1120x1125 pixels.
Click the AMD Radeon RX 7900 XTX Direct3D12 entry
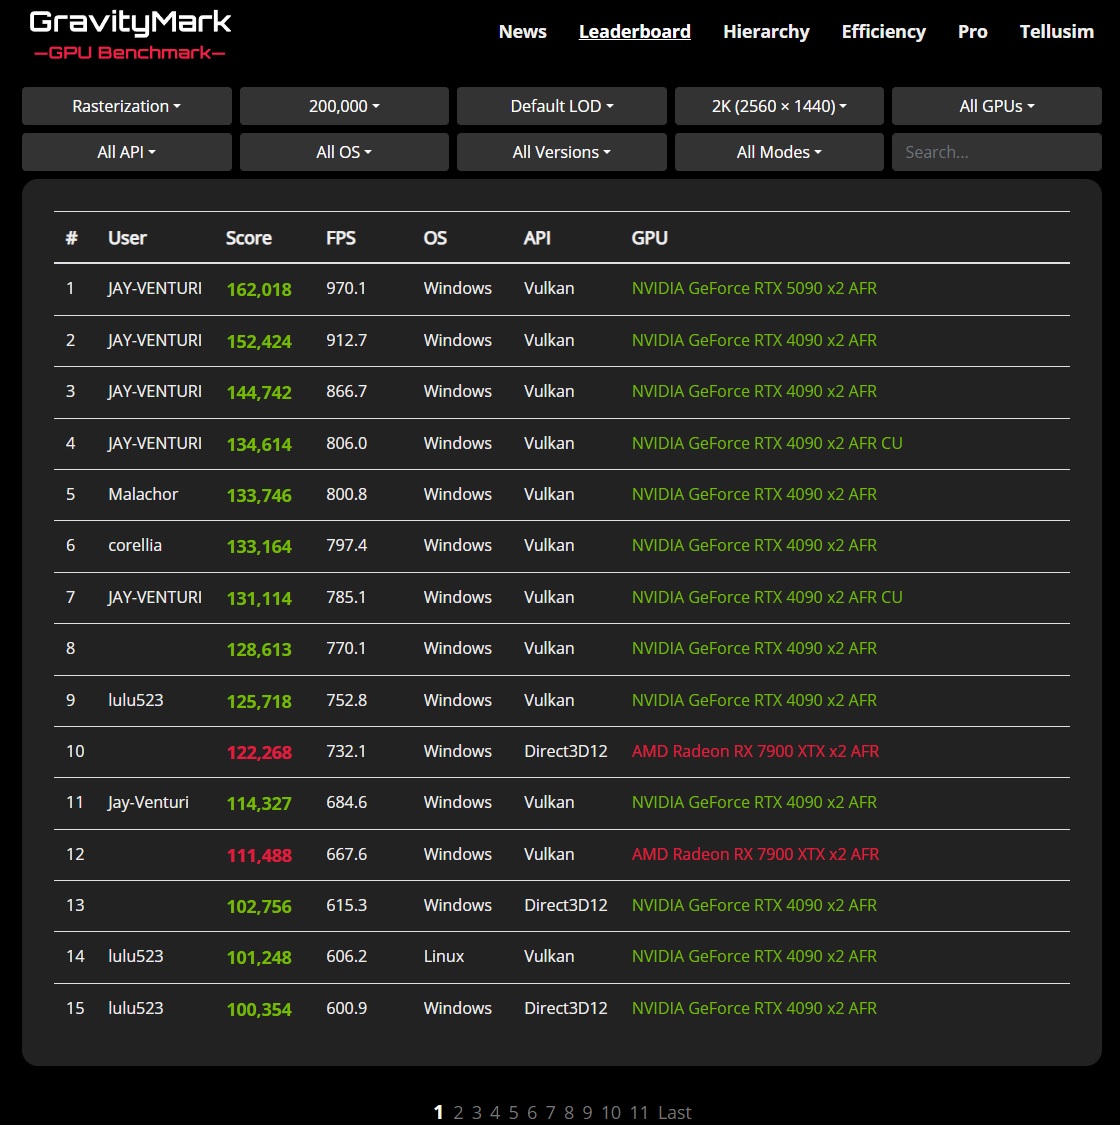(x=755, y=752)
